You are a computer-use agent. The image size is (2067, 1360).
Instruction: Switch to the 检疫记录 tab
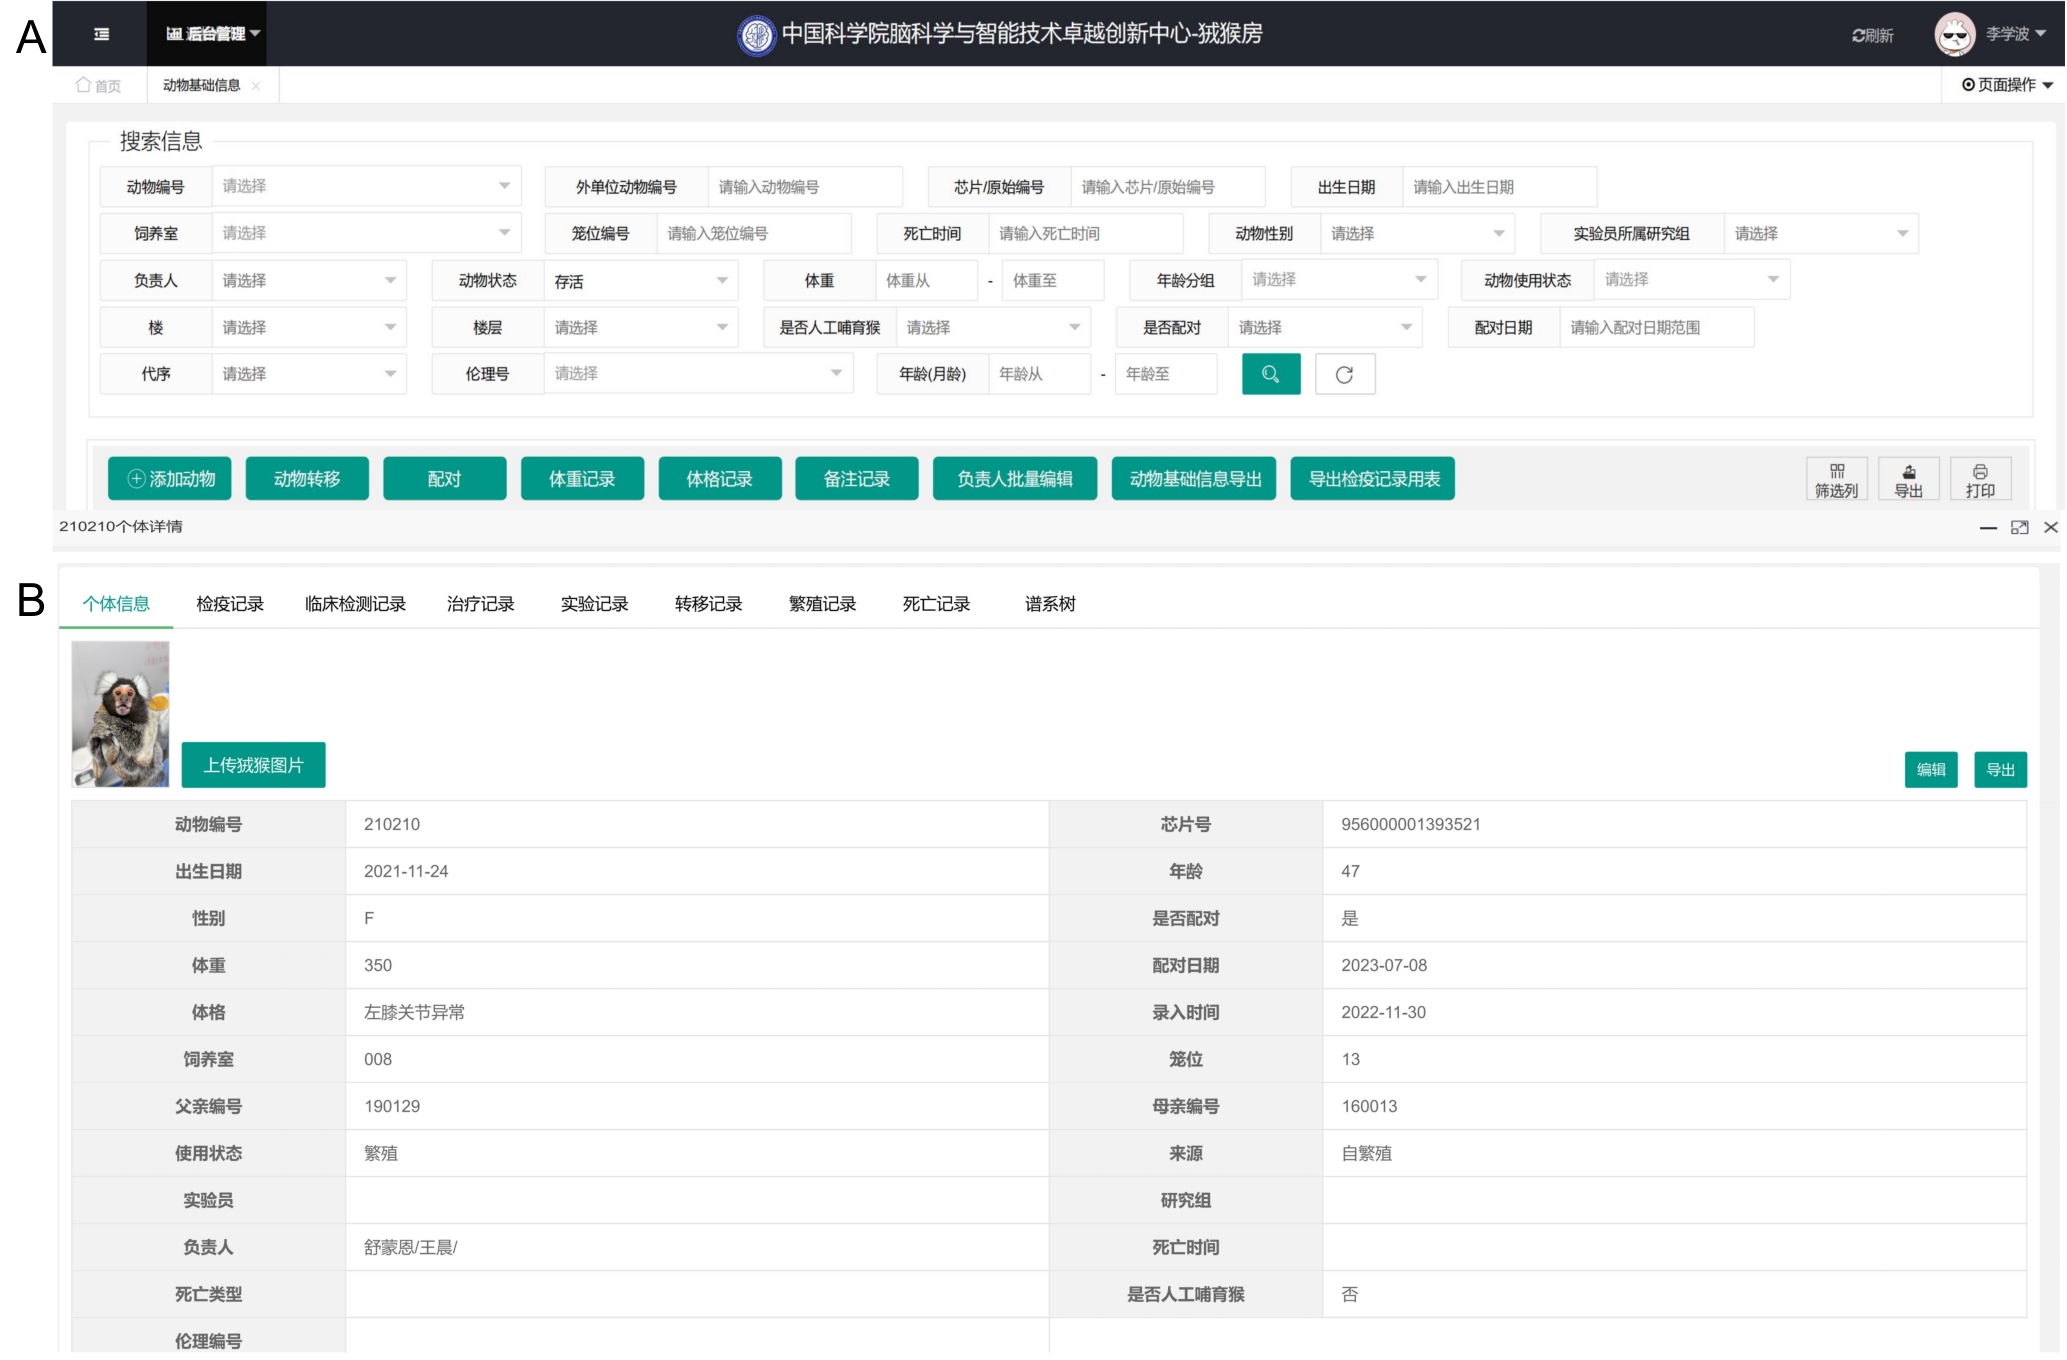click(x=230, y=604)
